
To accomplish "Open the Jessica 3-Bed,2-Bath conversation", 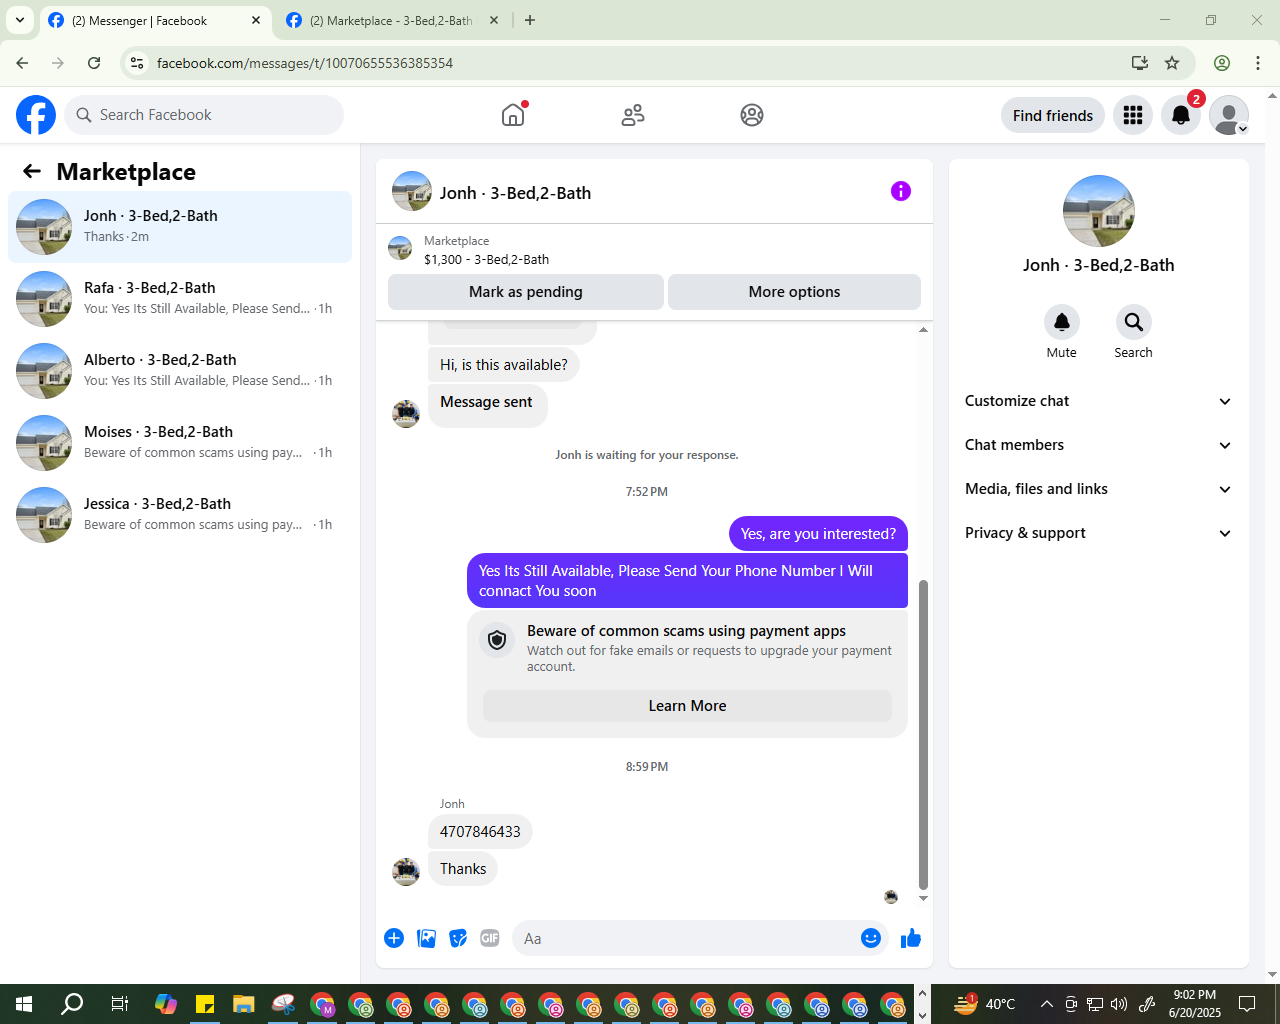I will point(180,515).
